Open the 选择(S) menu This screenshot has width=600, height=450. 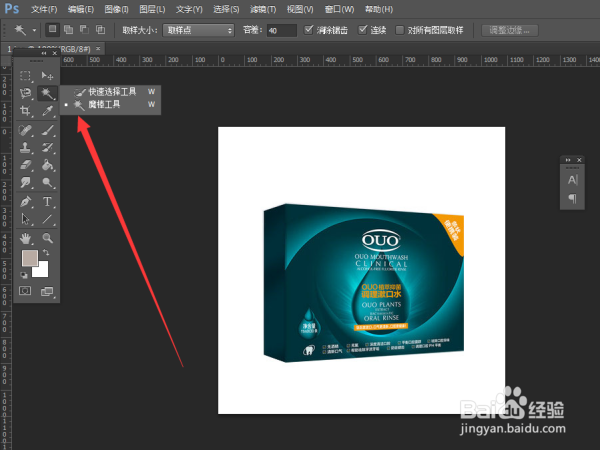(226, 9)
